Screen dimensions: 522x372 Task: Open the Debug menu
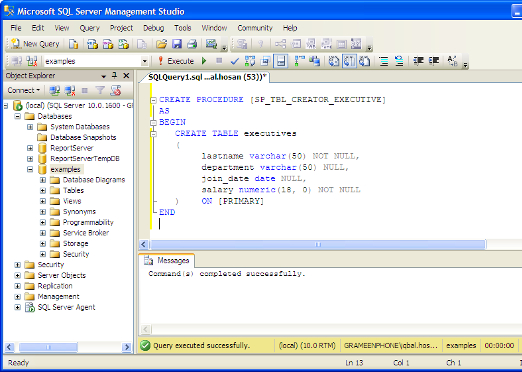tap(153, 28)
